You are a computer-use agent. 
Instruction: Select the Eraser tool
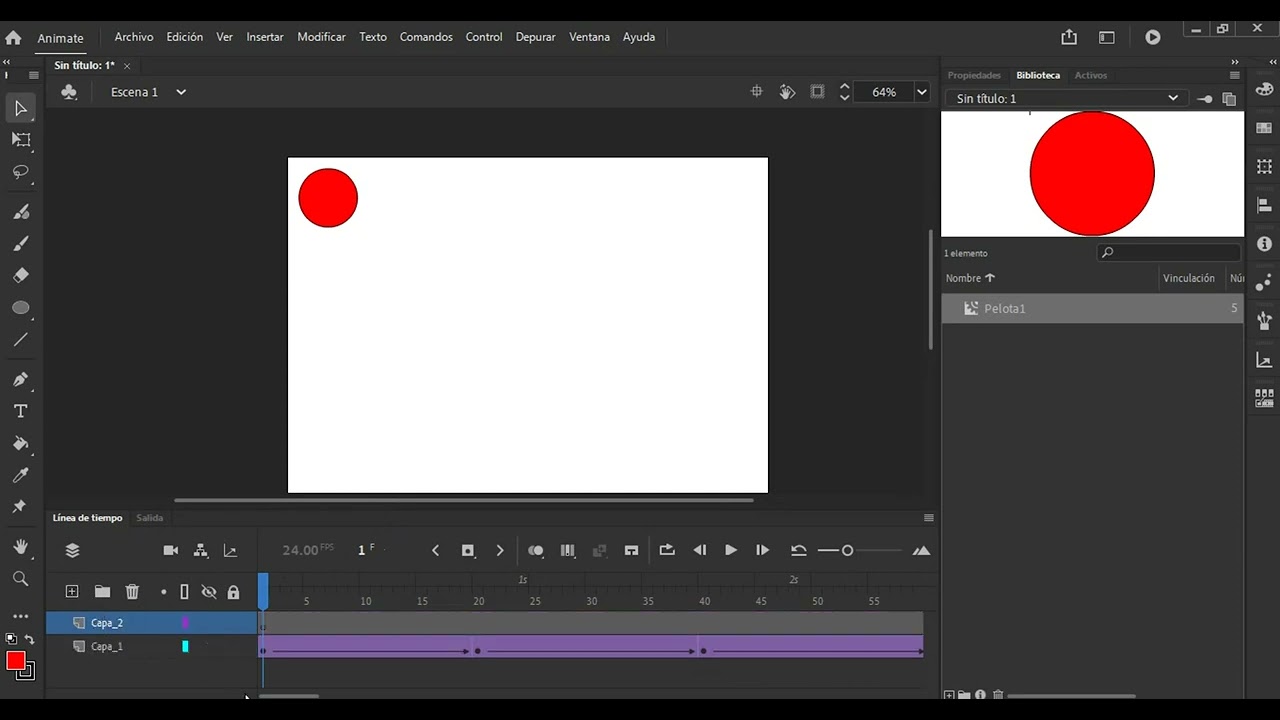(21, 275)
